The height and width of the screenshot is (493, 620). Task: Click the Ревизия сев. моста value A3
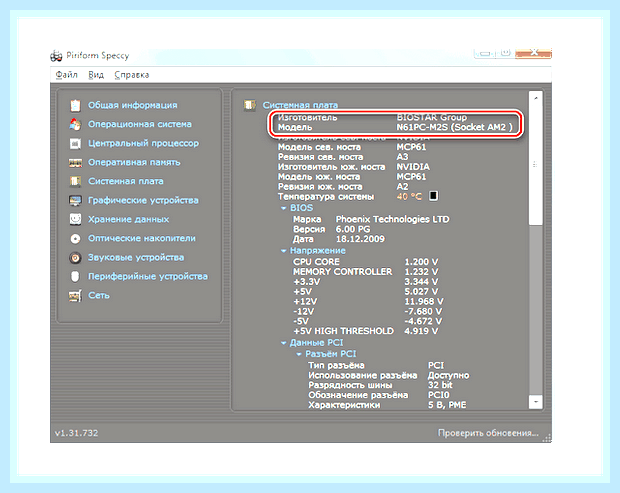402,157
